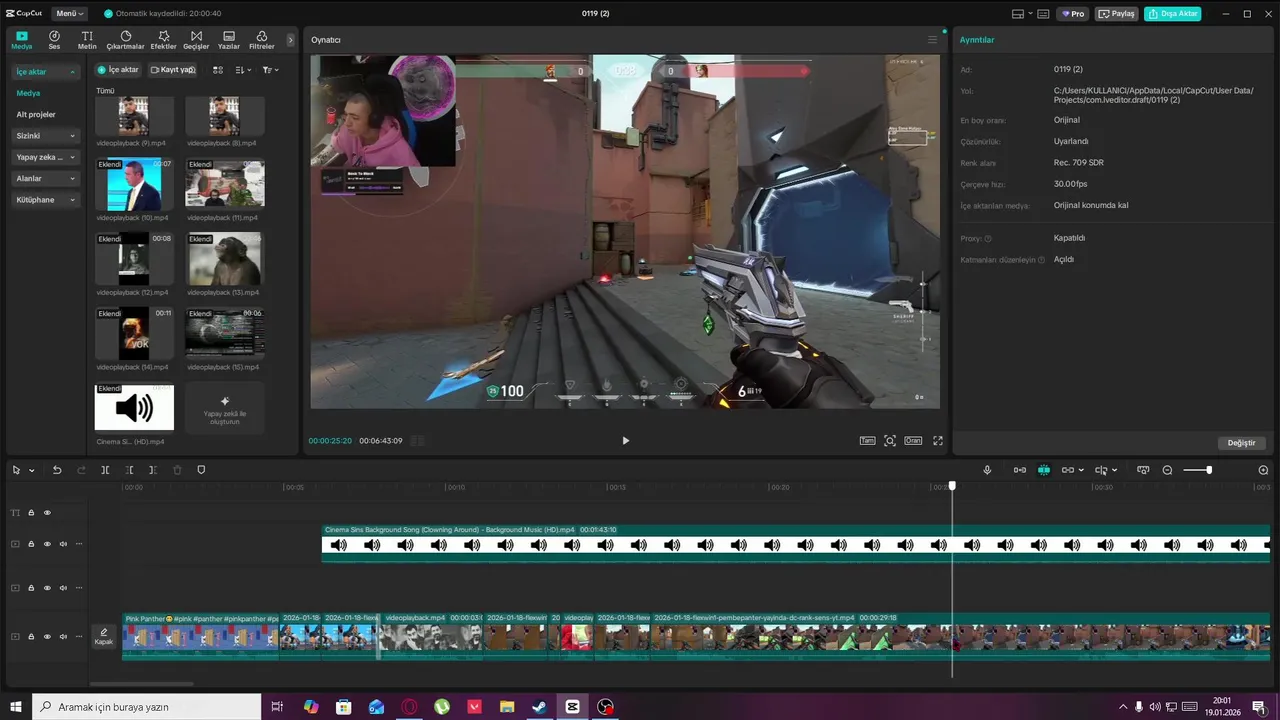Click the İçe aktar import button
The image size is (1280, 720).
click(x=118, y=70)
